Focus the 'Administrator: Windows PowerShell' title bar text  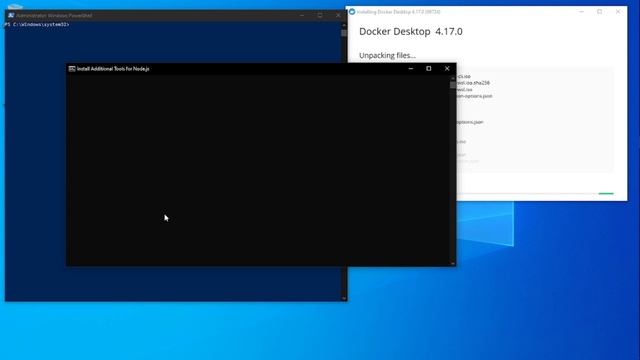[x=54, y=16]
